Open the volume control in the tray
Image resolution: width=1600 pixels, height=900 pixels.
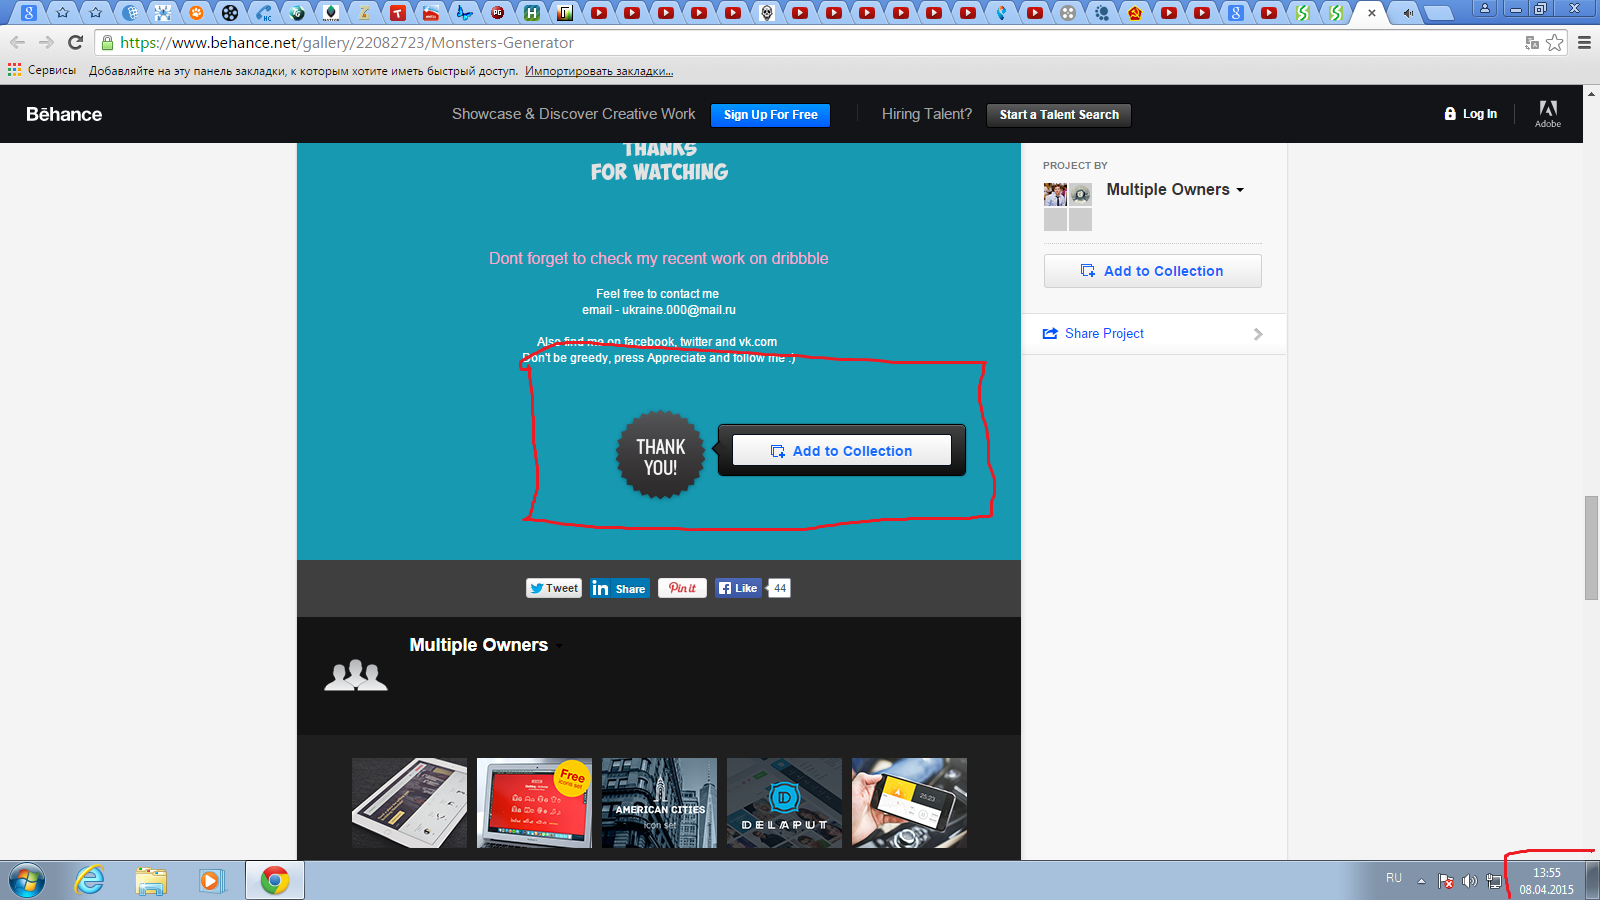click(x=1469, y=881)
